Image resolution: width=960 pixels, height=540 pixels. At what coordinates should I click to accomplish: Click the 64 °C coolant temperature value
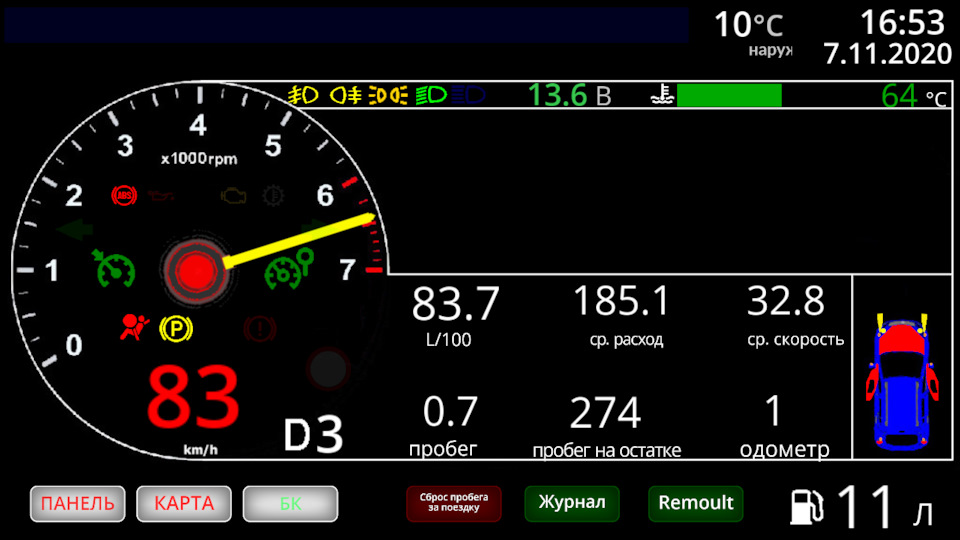point(913,96)
